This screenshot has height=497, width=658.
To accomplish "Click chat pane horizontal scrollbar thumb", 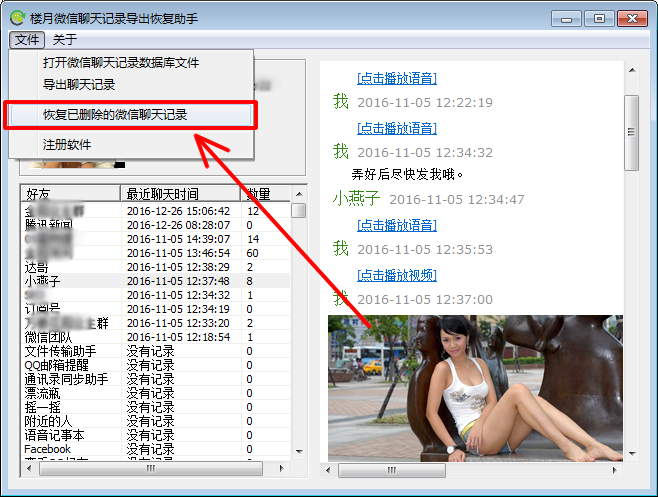I will (x=392, y=470).
